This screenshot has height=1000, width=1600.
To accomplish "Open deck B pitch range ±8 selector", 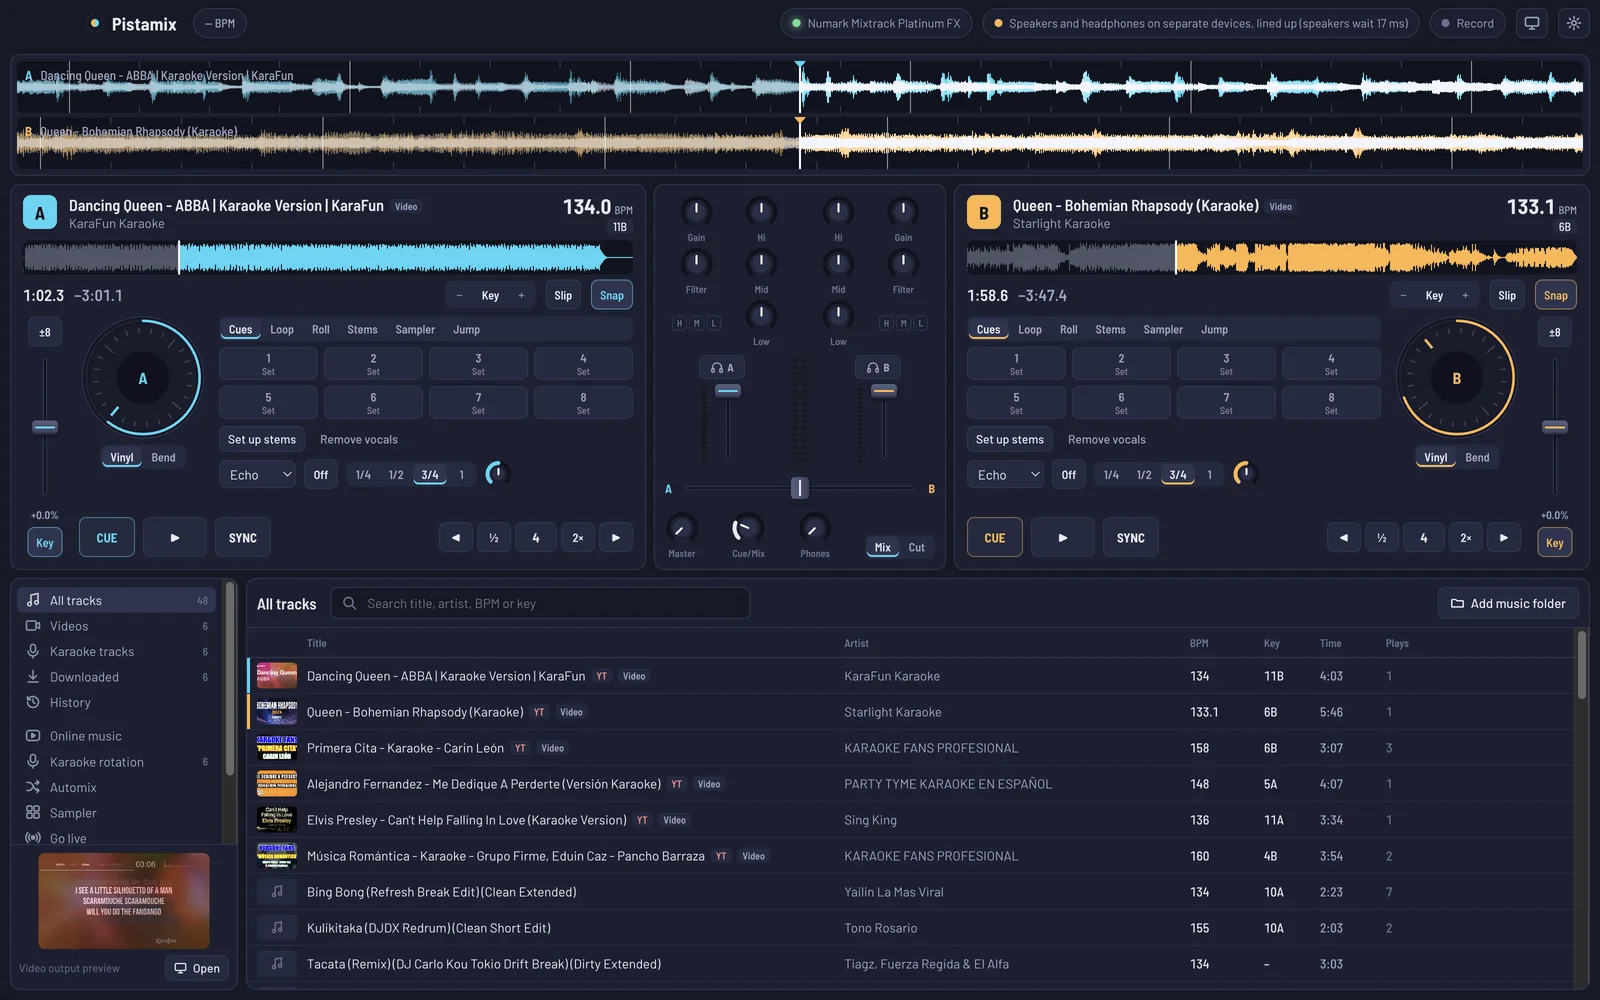I will [x=1555, y=333].
